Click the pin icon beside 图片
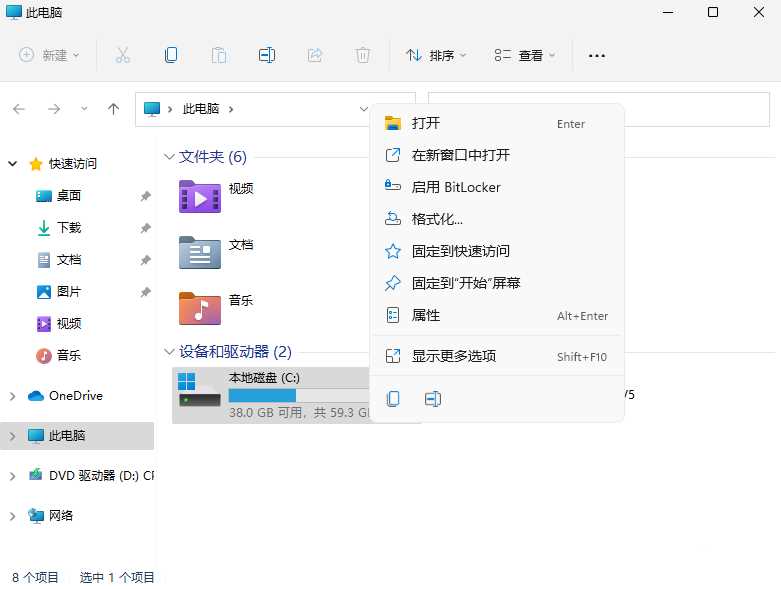This screenshot has height=589, width=781. pyautogui.click(x=145, y=291)
